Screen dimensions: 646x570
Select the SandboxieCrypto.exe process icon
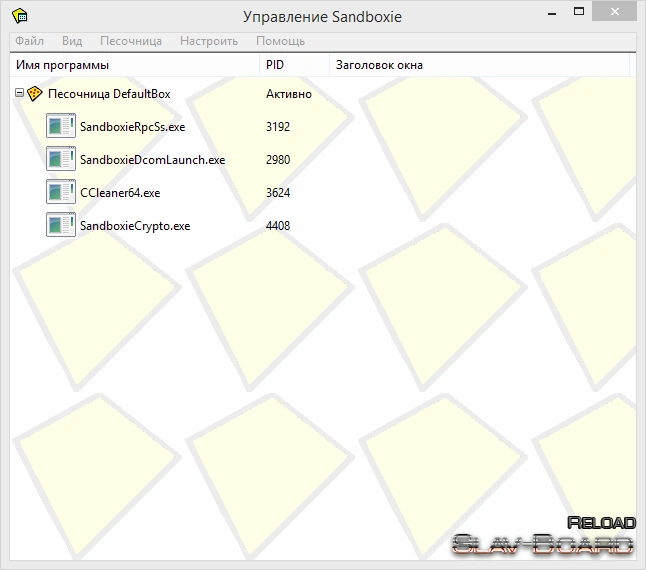coord(61,224)
